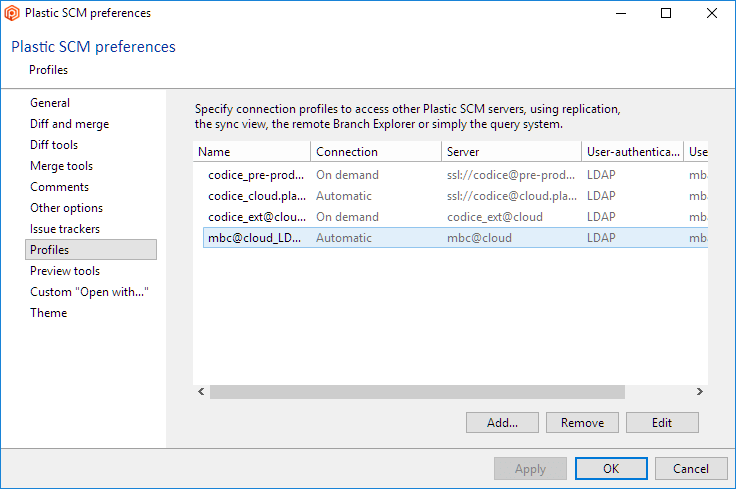Viewport: 736px width, 489px height.
Task: Maximize the preferences window
Action: pyautogui.click(x=666, y=13)
